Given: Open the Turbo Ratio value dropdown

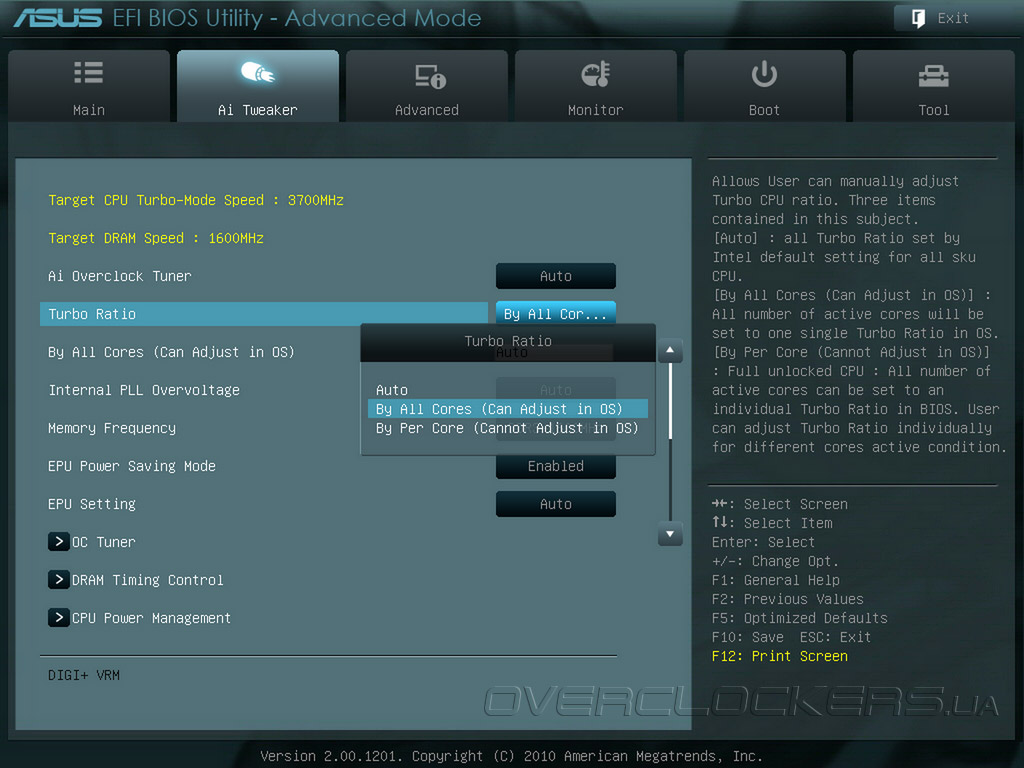Looking at the screenshot, I should 556,314.
